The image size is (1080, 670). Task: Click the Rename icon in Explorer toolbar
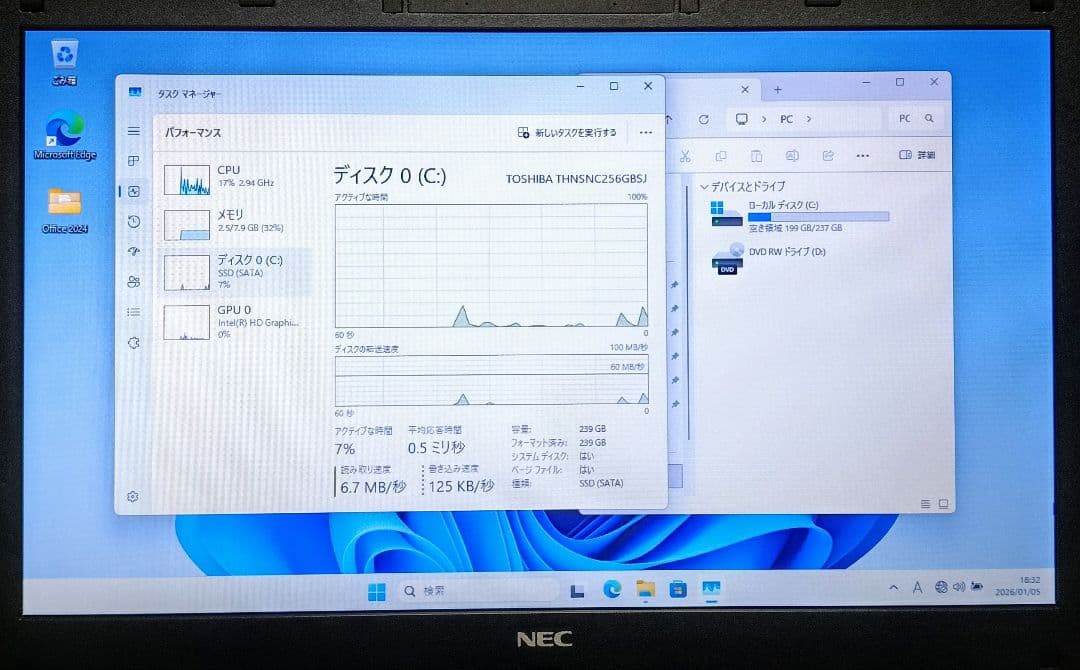point(792,156)
